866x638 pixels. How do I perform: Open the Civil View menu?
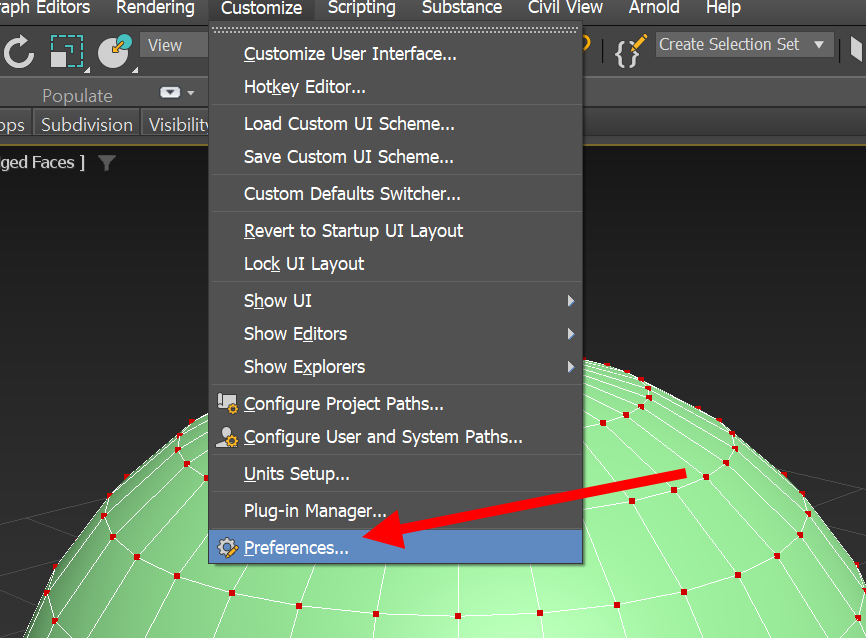(565, 8)
